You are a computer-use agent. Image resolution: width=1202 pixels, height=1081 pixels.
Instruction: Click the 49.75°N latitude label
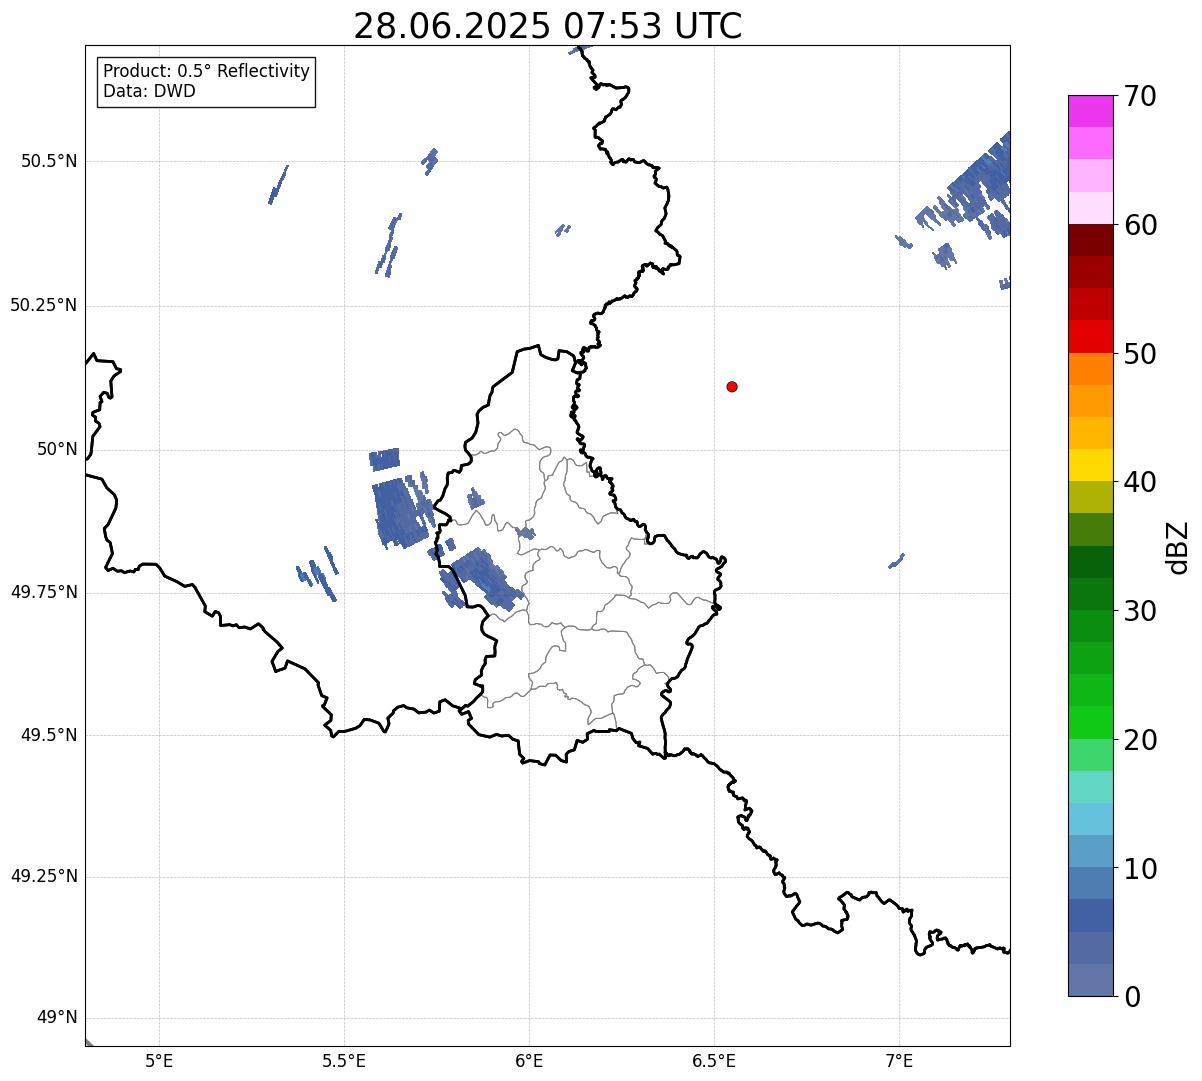point(44,592)
